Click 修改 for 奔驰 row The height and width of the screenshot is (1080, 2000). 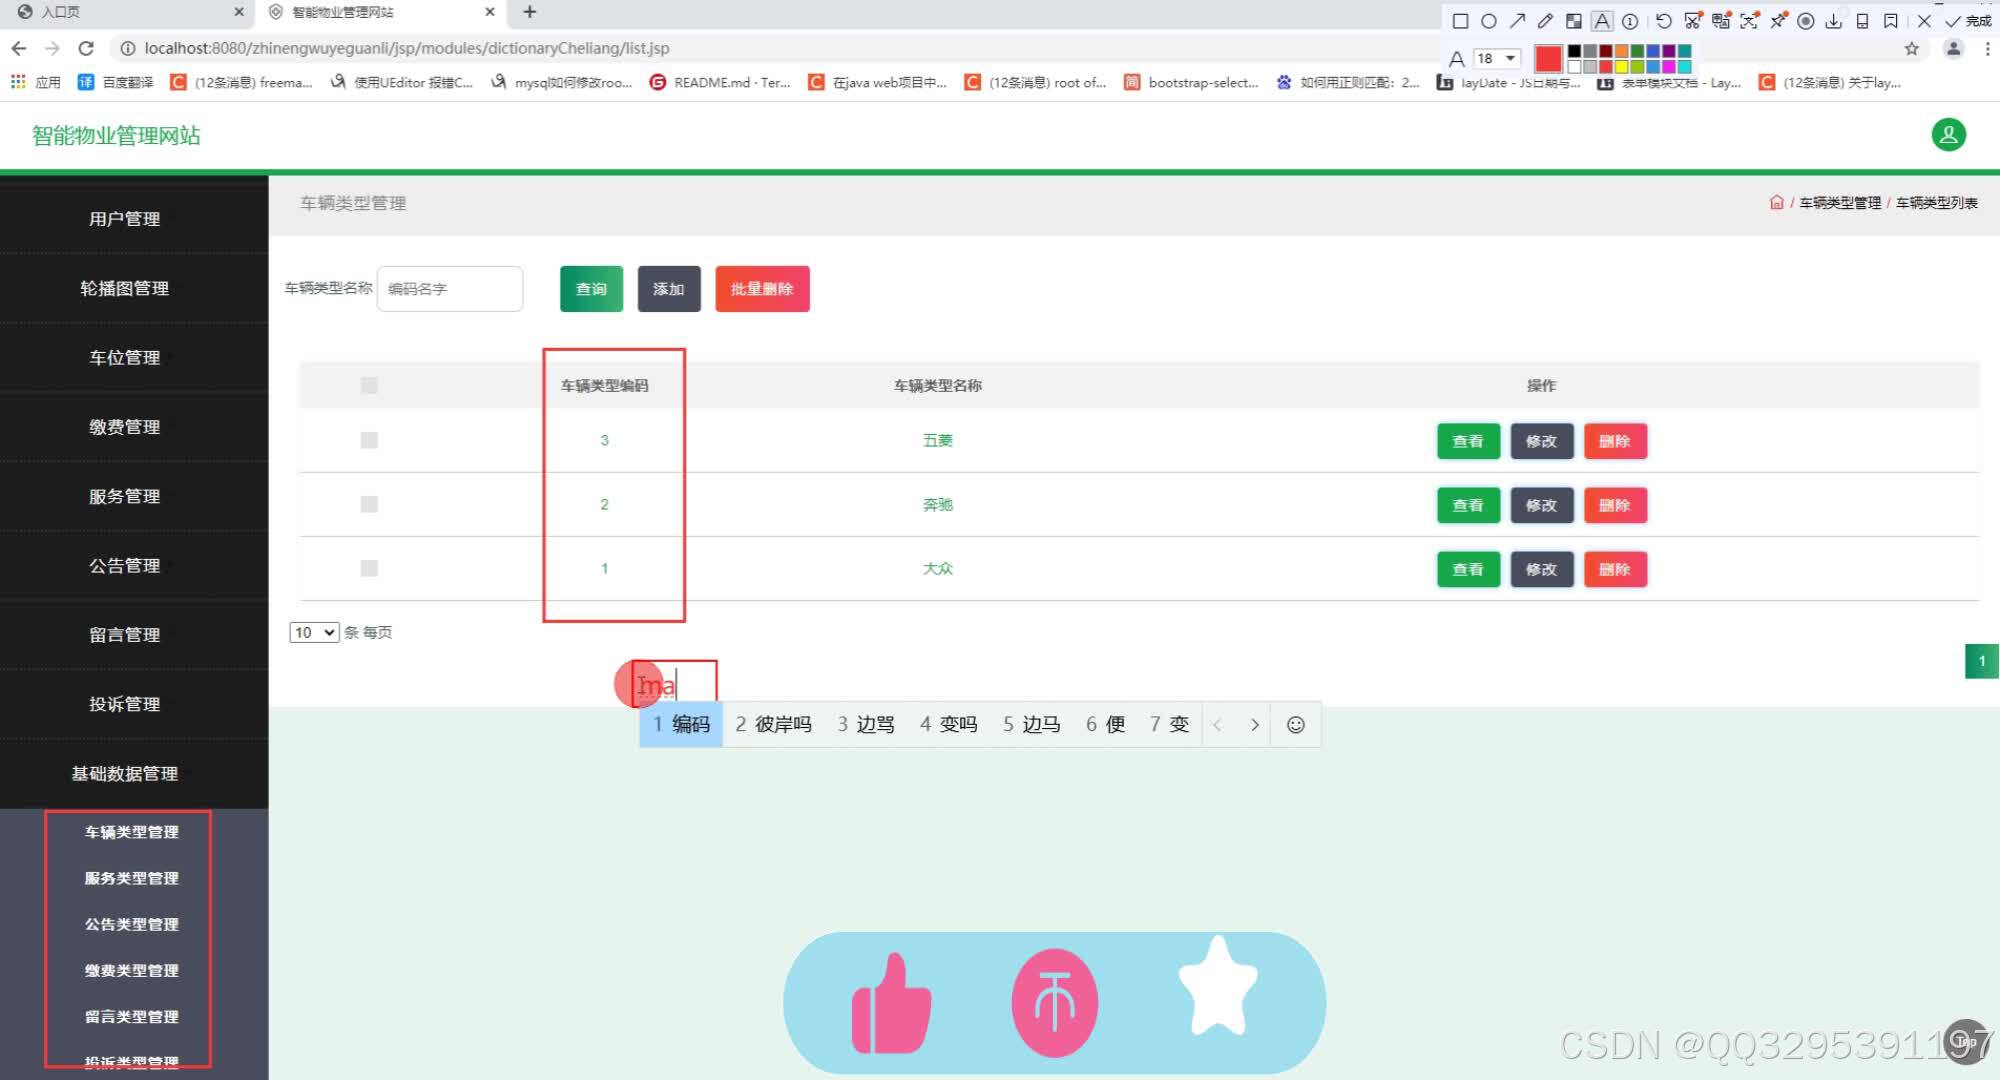(1541, 505)
